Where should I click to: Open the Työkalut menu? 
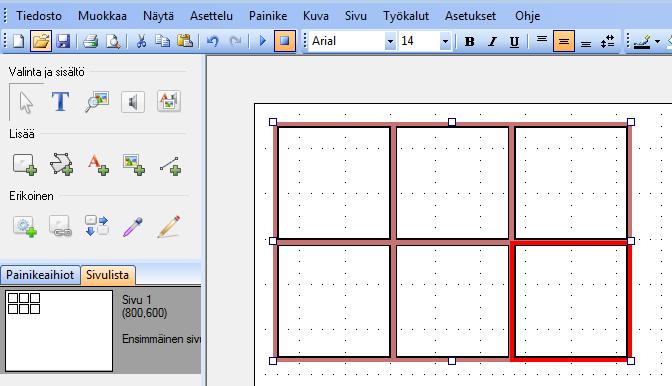(405, 16)
